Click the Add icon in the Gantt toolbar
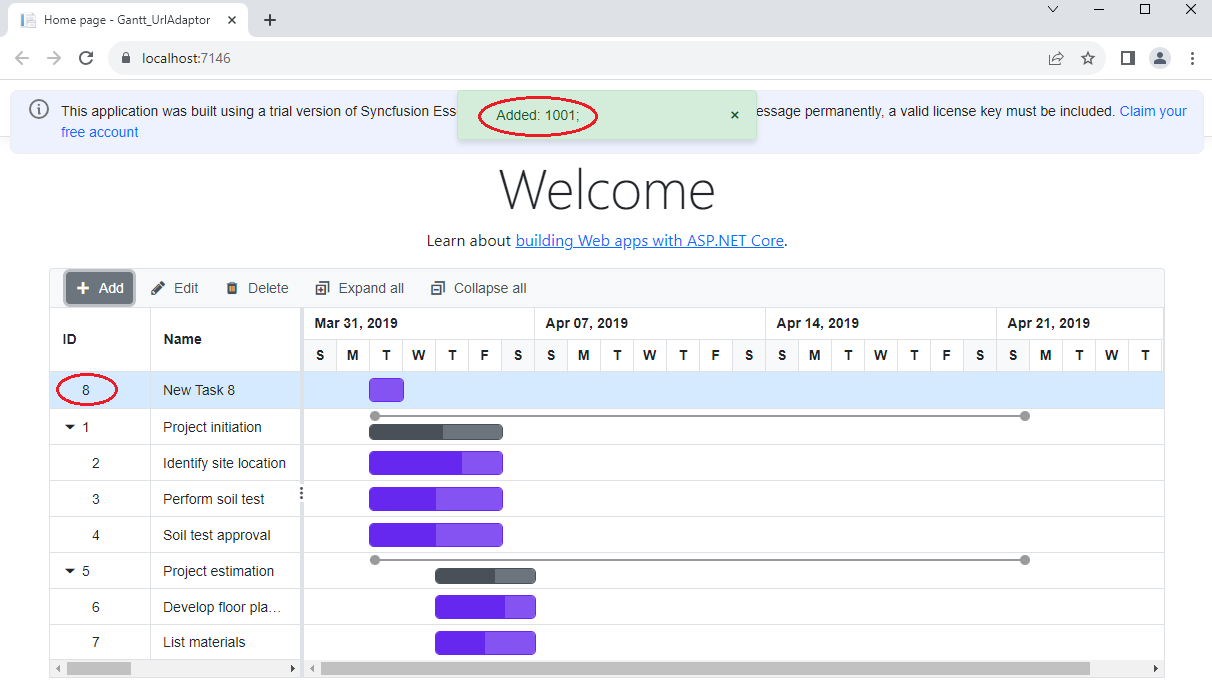 [83, 288]
